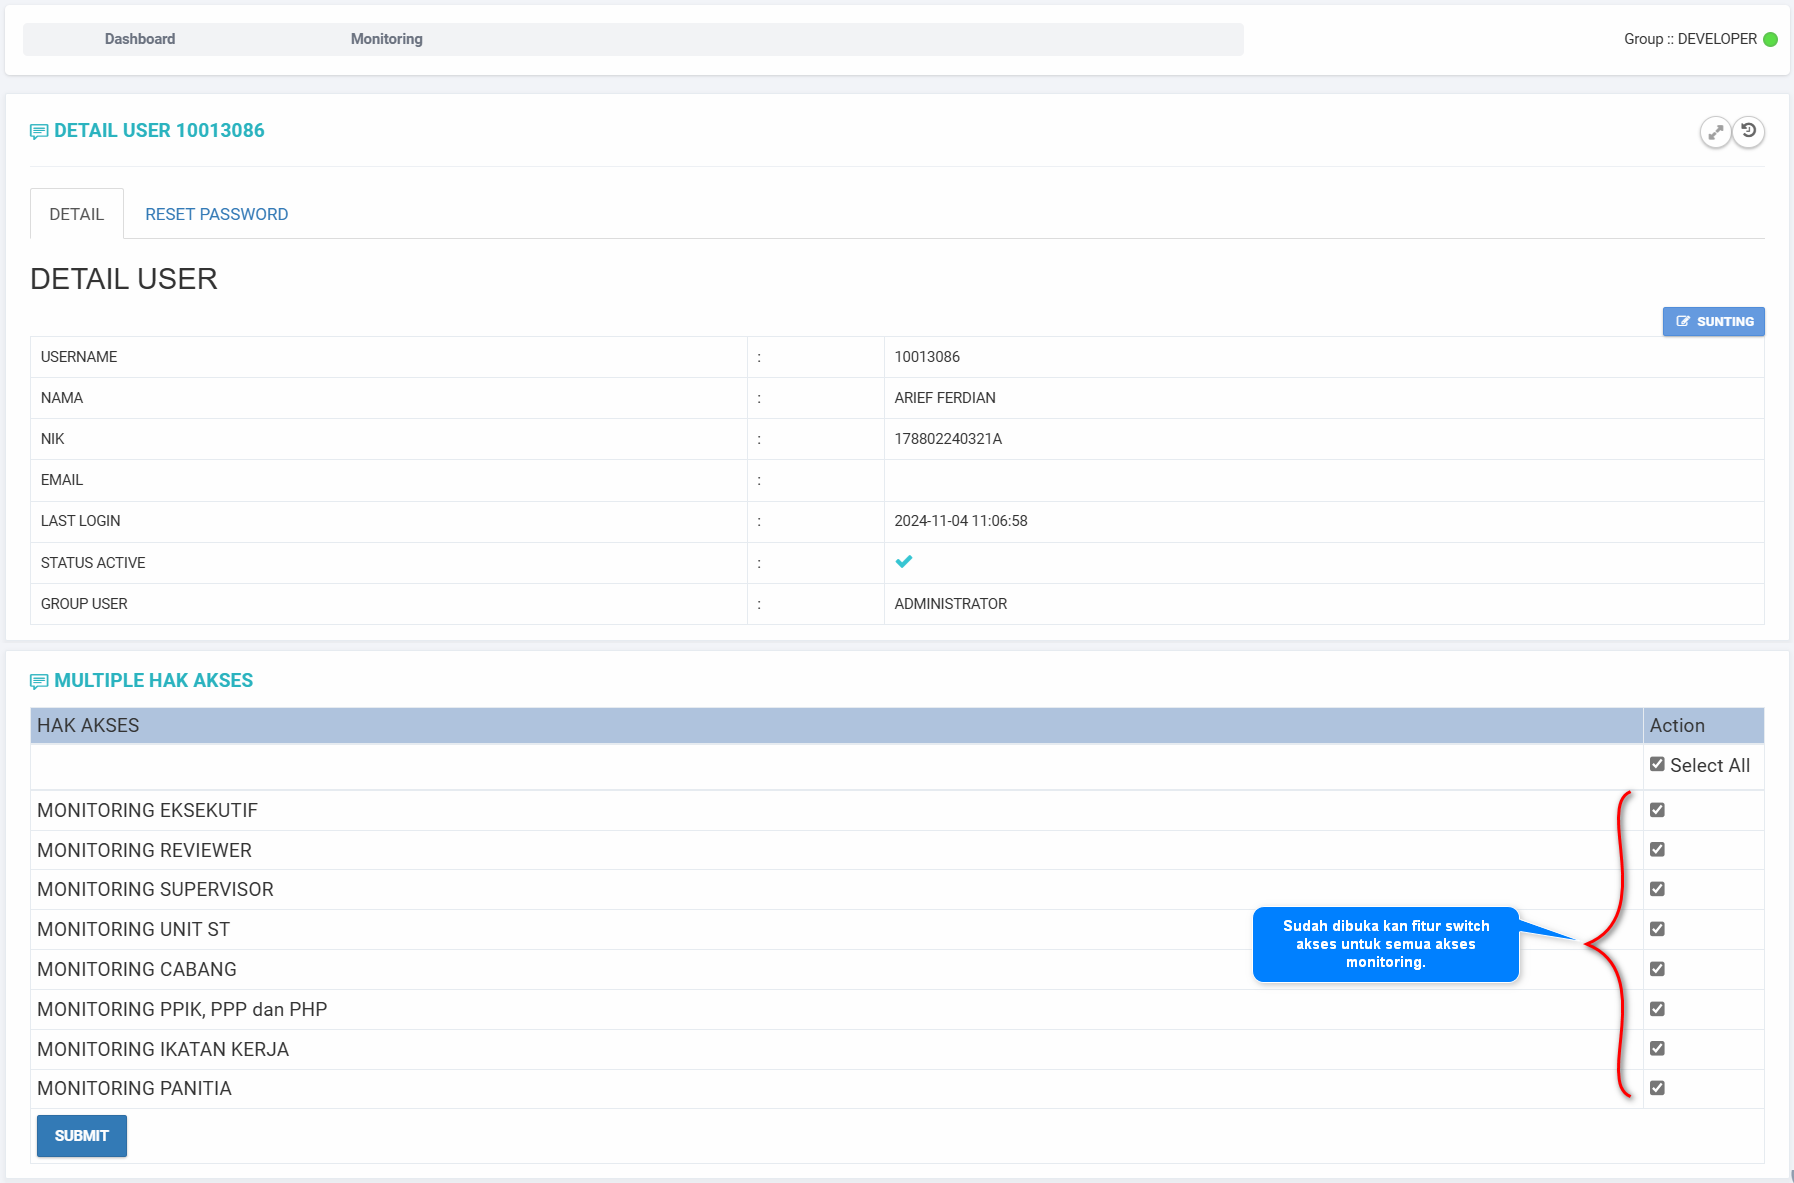Image resolution: width=1794 pixels, height=1183 pixels.
Task: Click the Multiple Hak Akses header icon
Action: pos(39,682)
